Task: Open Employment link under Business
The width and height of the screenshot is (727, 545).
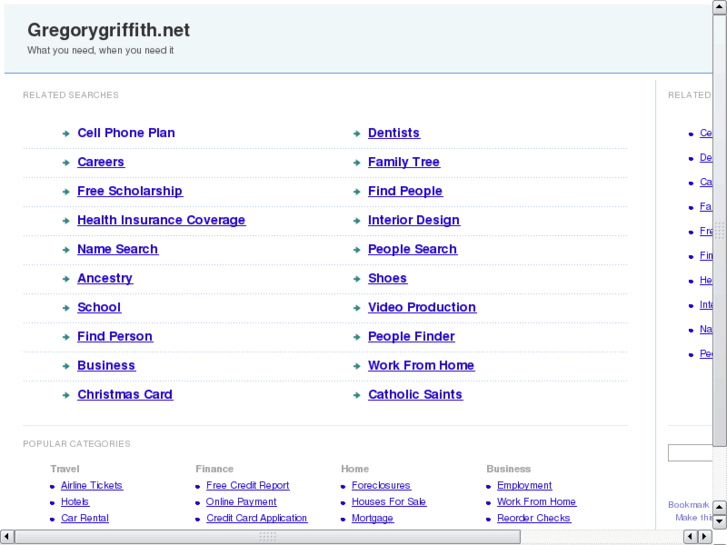Action: coord(524,485)
